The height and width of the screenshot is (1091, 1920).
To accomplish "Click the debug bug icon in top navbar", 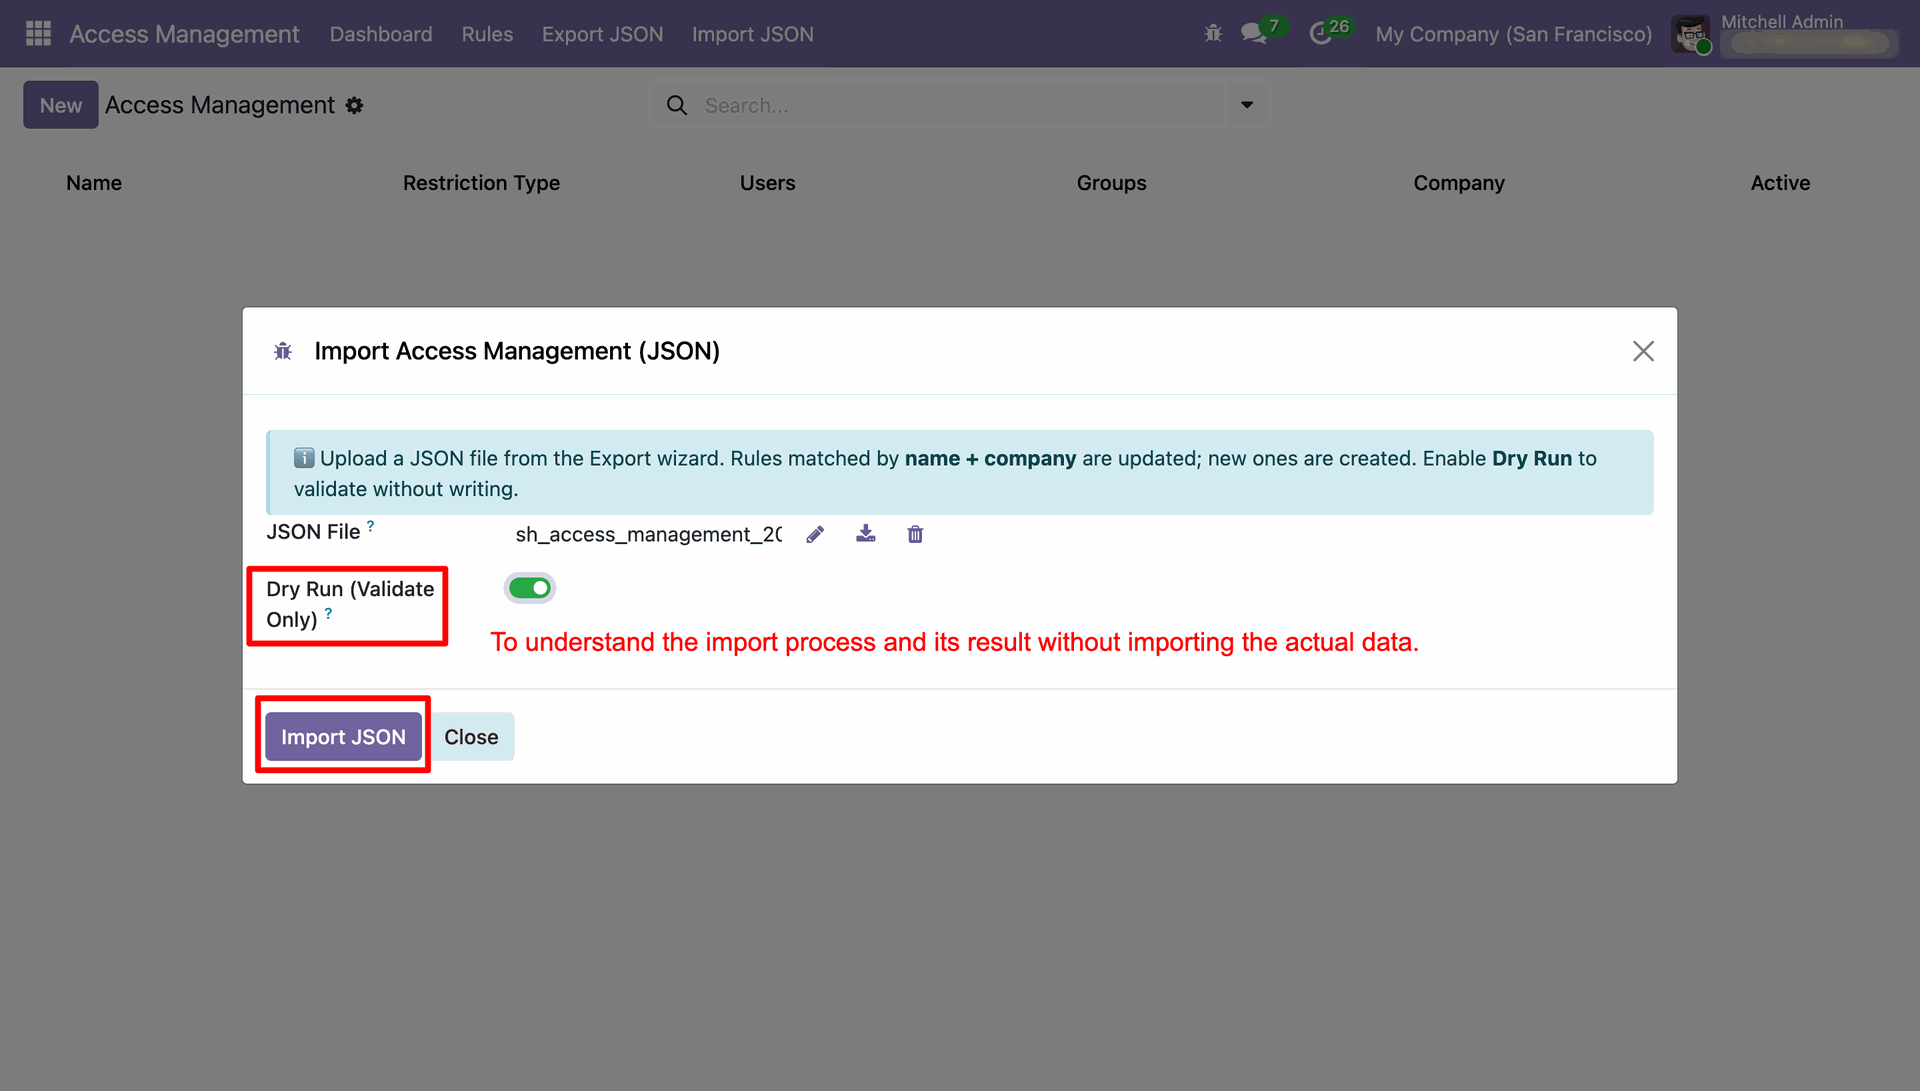I will pyautogui.click(x=1213, y=34).
